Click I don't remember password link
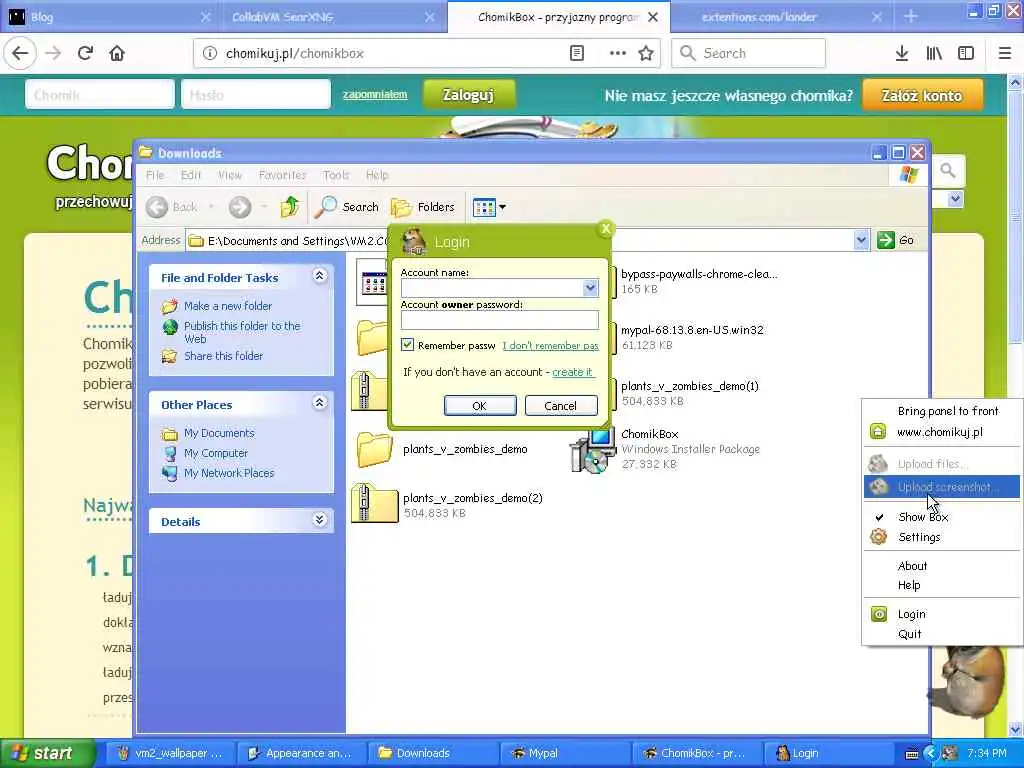The image size is (1024, 768). tap(551, 345)
